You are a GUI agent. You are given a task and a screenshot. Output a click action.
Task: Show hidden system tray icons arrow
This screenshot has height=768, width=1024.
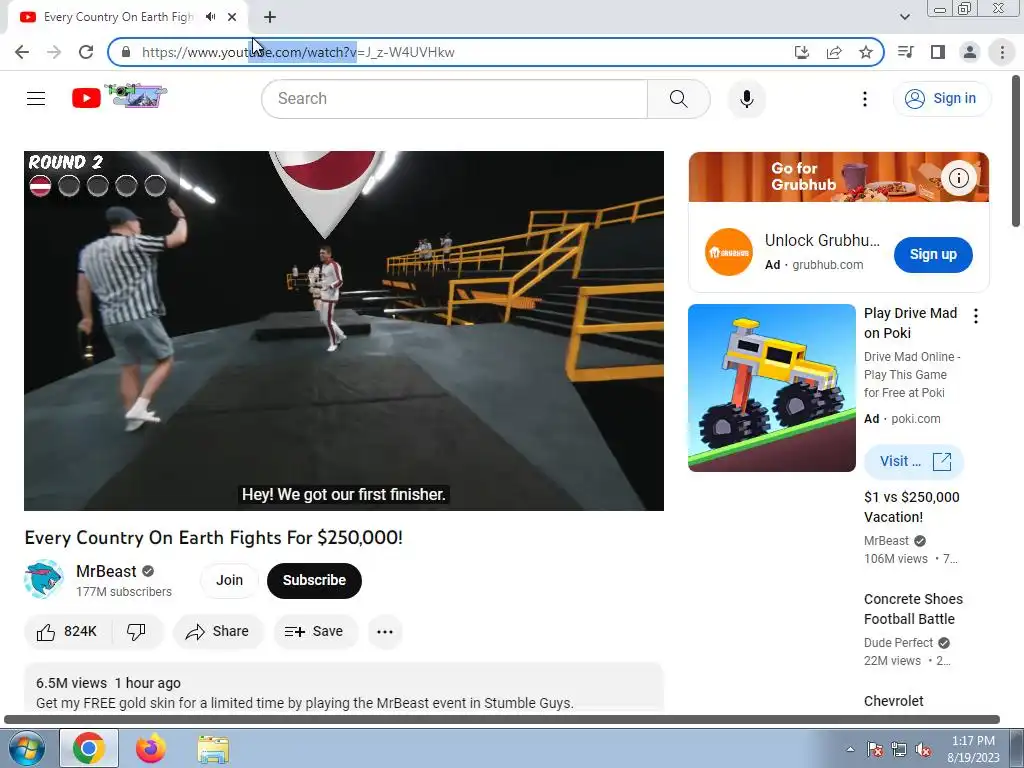[850, 749]
